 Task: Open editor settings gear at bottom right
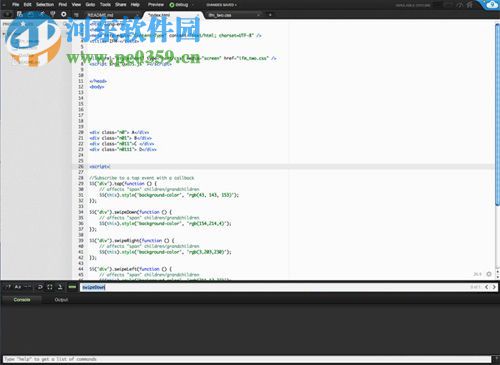[x=489, y=274]
